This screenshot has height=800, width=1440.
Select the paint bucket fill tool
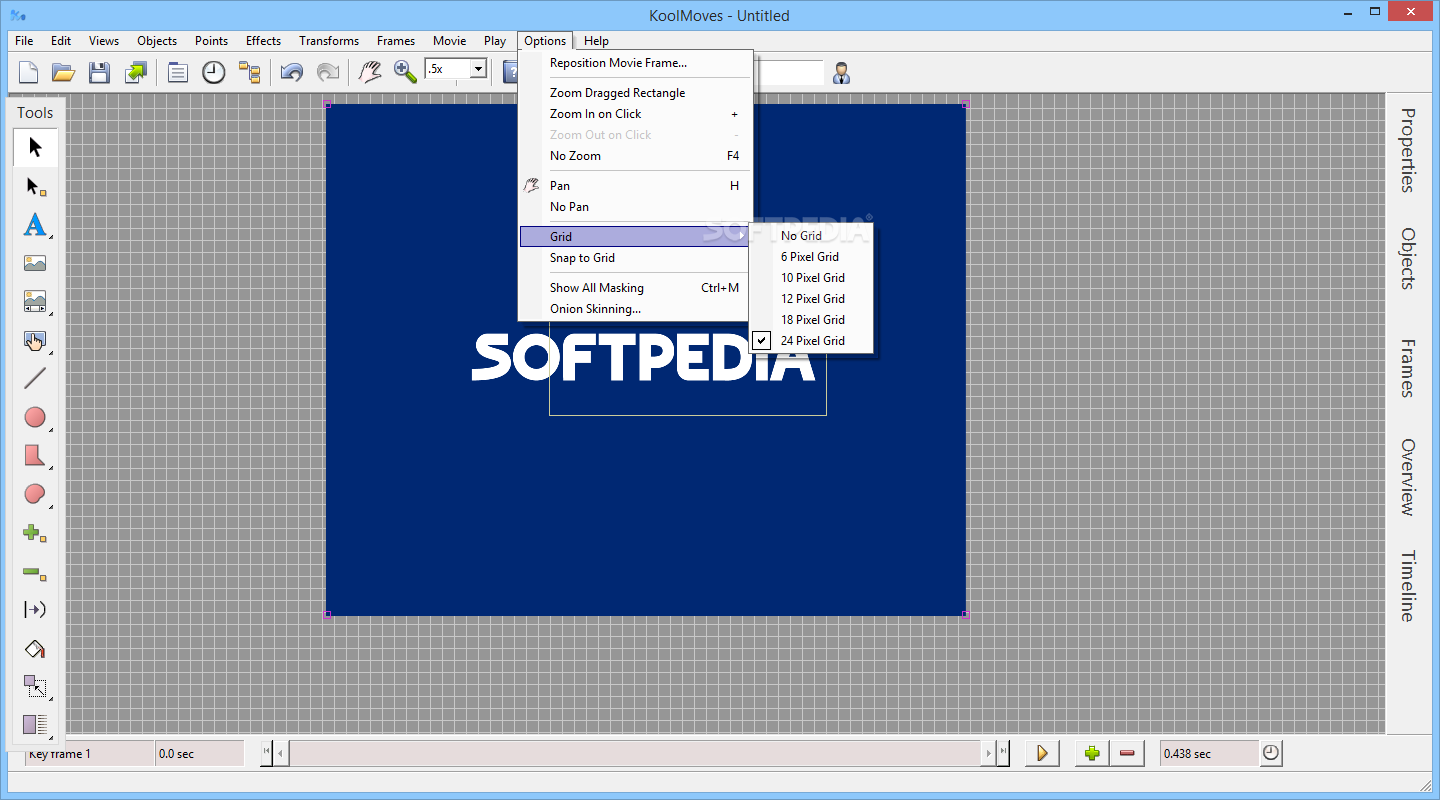35,649
